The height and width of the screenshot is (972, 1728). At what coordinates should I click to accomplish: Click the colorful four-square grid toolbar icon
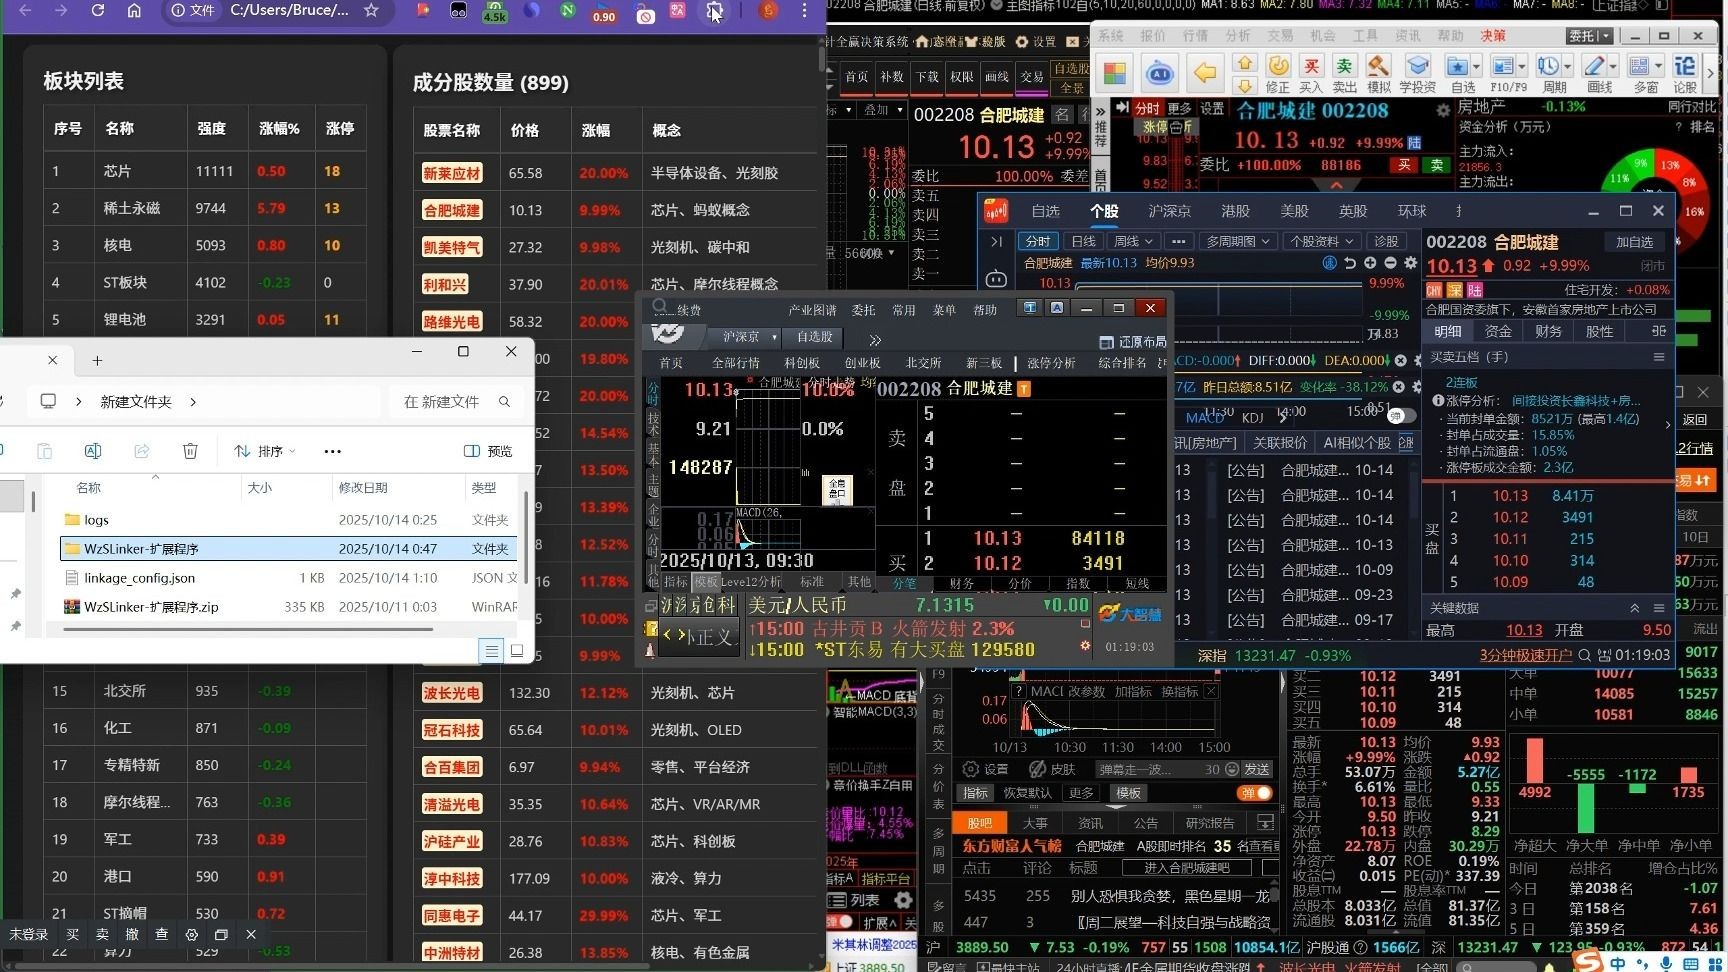pos(1115,73)
